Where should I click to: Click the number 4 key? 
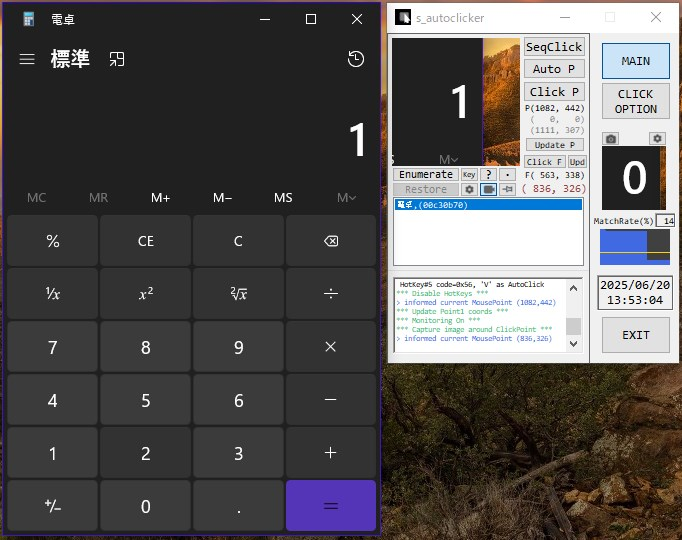(x=53, y=400)
